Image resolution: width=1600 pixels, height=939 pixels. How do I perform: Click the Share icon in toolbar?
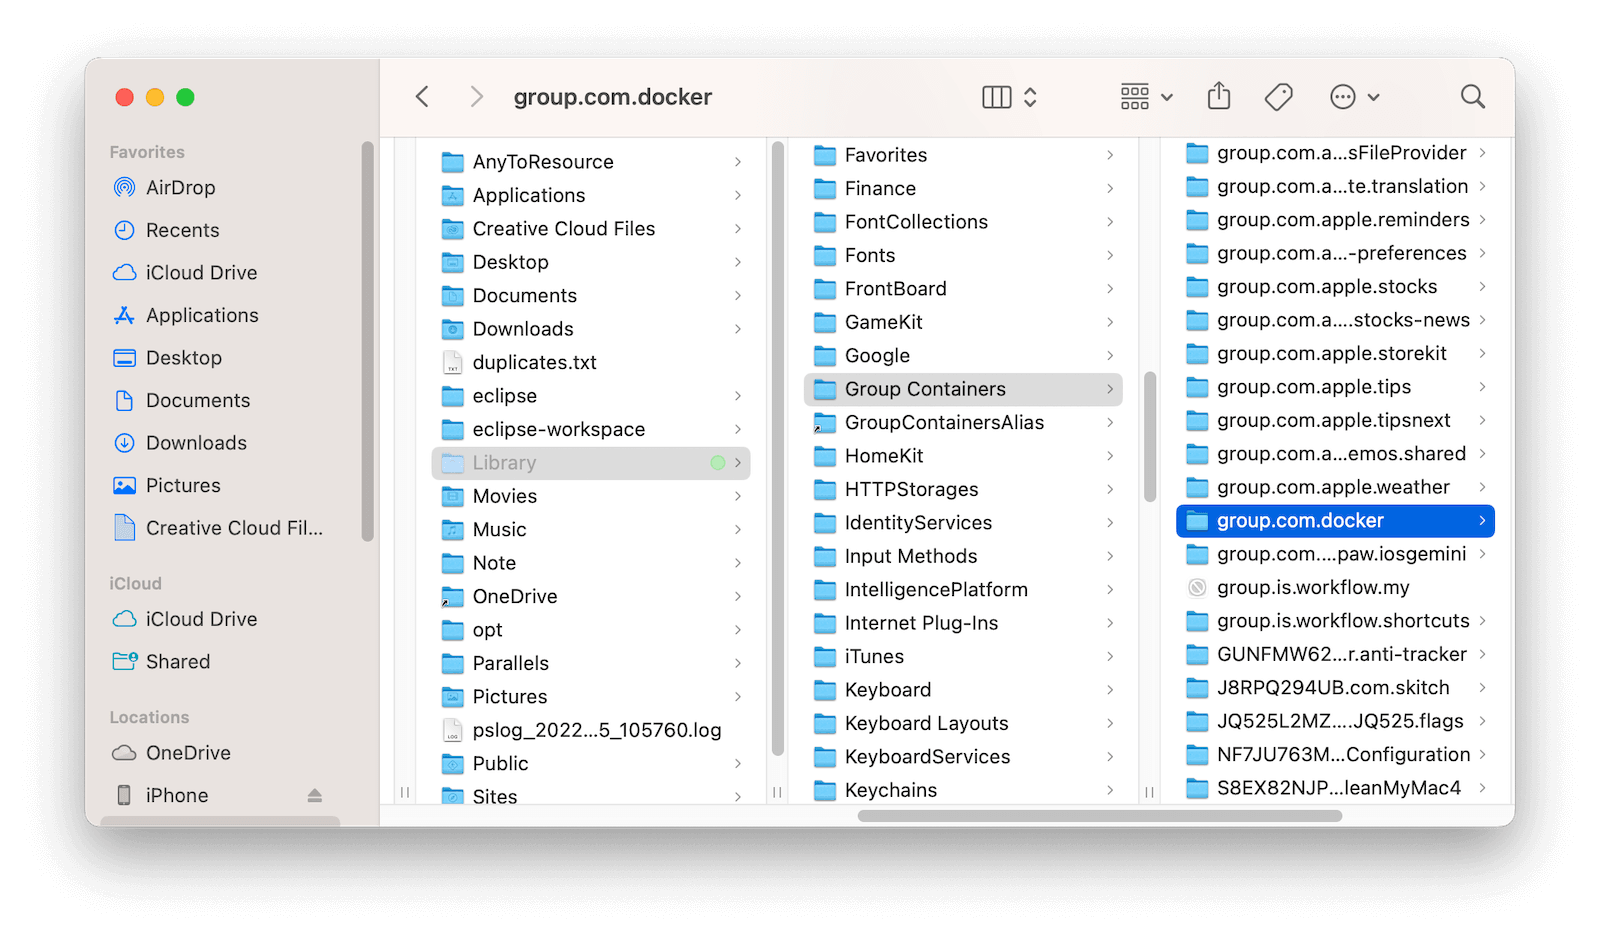(x=1218, y=97)
